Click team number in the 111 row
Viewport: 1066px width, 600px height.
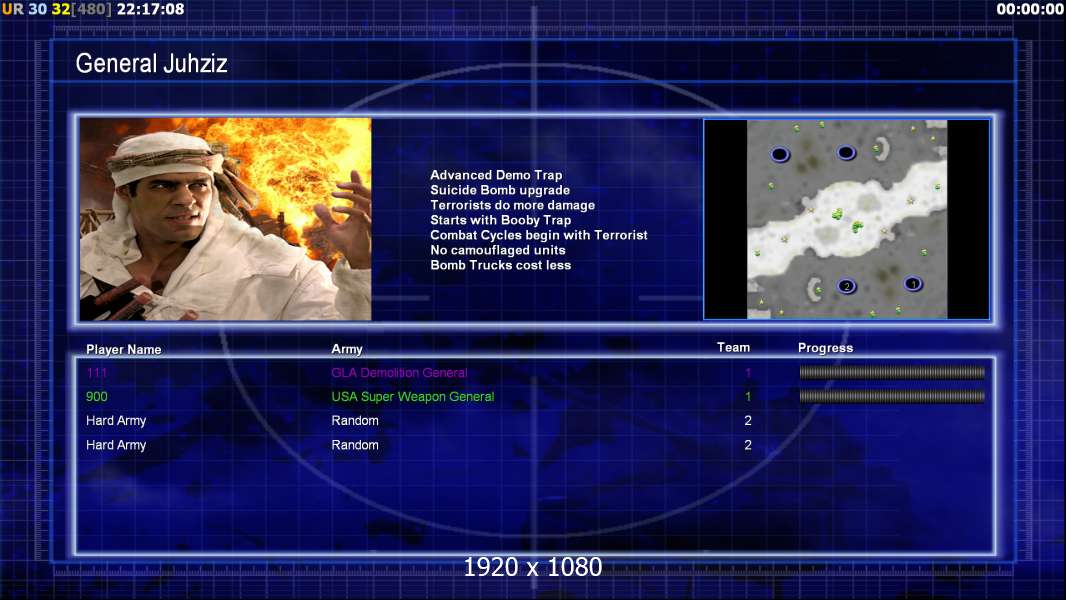click(x=748, y=372)
